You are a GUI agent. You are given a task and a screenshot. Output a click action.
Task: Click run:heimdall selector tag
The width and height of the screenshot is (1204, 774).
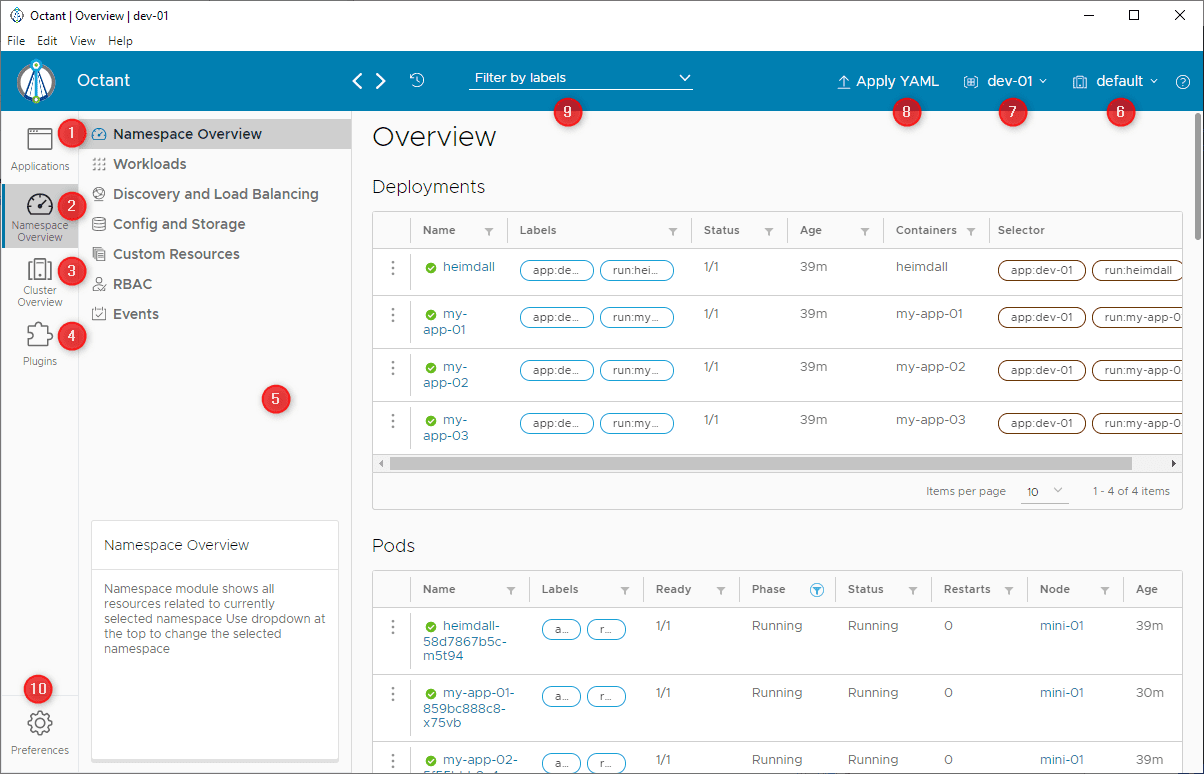[x=1138, y=270]
